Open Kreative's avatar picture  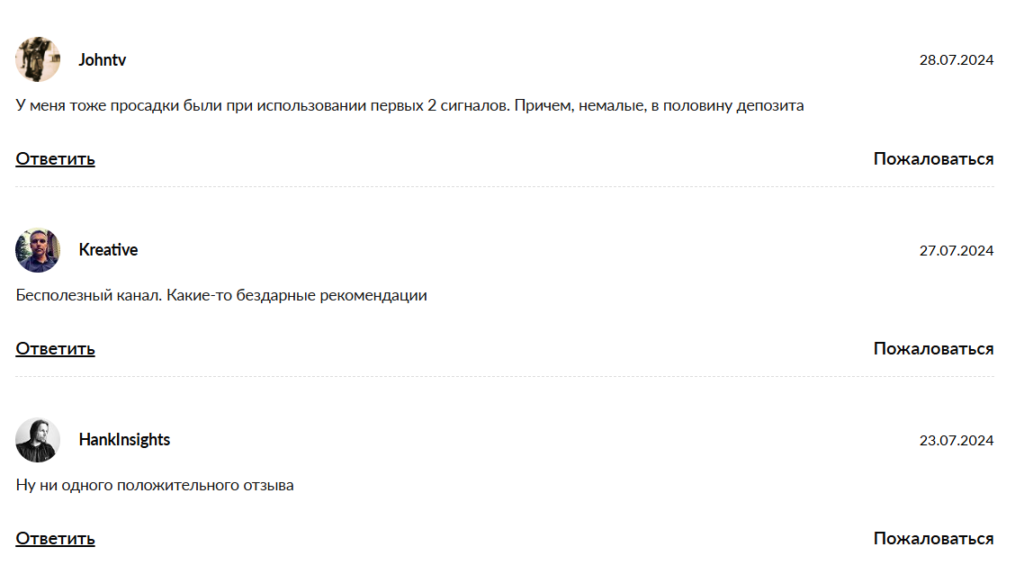pyautogui.click(x=37, y=250)
